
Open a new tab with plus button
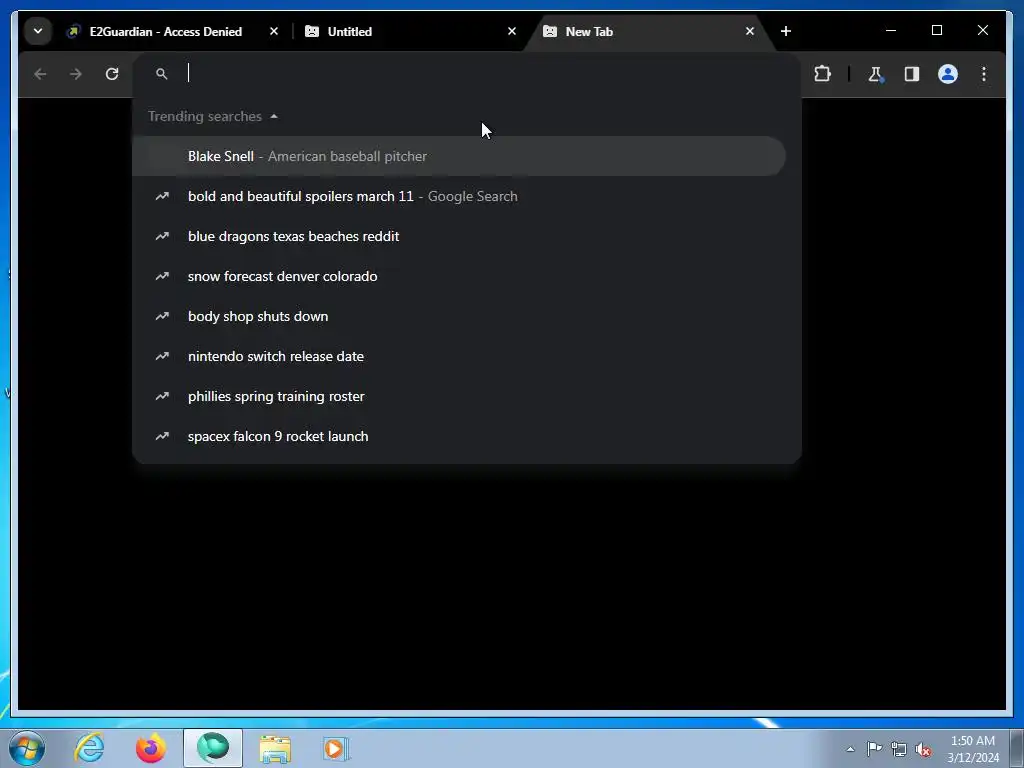click(x=786, y=31)
